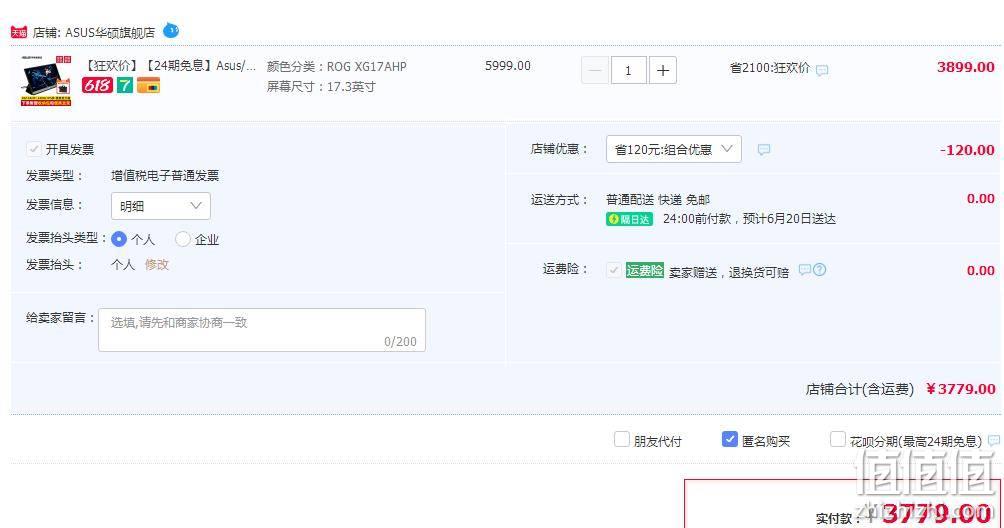Click the seller message text box
The height and width of the screenshot is (528, 1004).
(262, 330)
